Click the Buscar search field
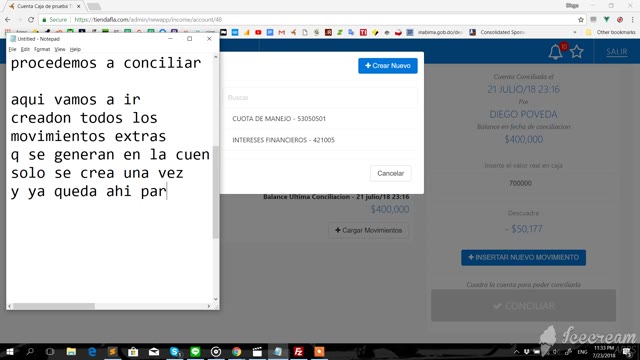 coord(320,98)
